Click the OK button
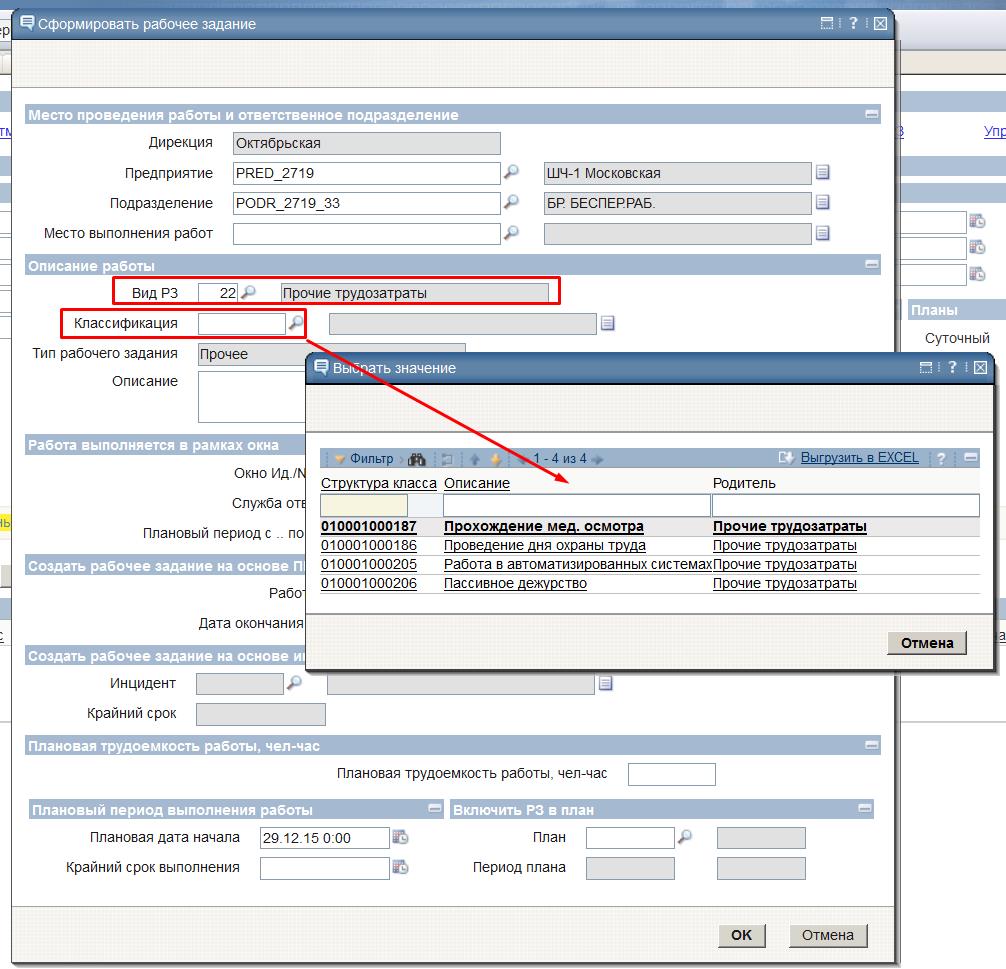This screenshot has height=969, width=1006. pyautogui.click(x=741, y=935)
